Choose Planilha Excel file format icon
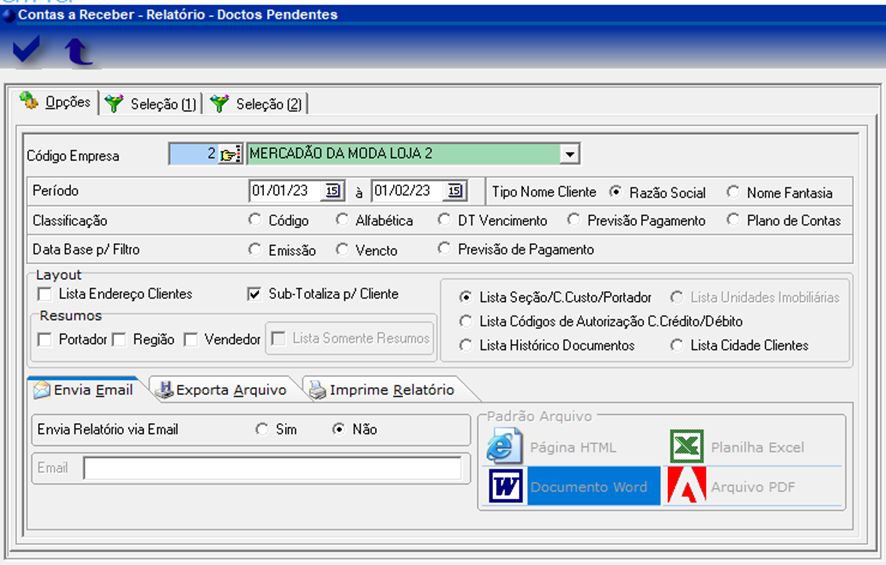Screen dimensions: 886x565 click(687, 446)
